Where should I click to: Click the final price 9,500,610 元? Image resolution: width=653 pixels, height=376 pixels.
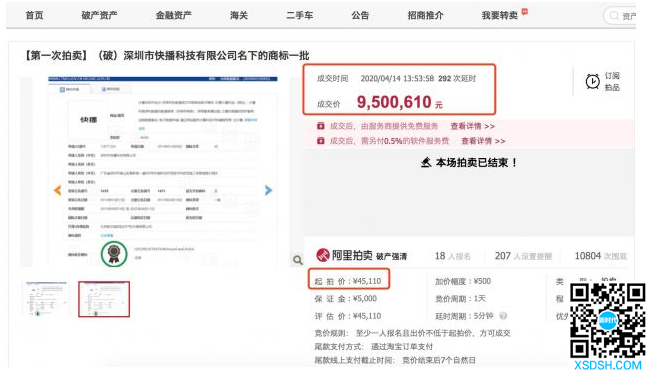pos(399,102)
